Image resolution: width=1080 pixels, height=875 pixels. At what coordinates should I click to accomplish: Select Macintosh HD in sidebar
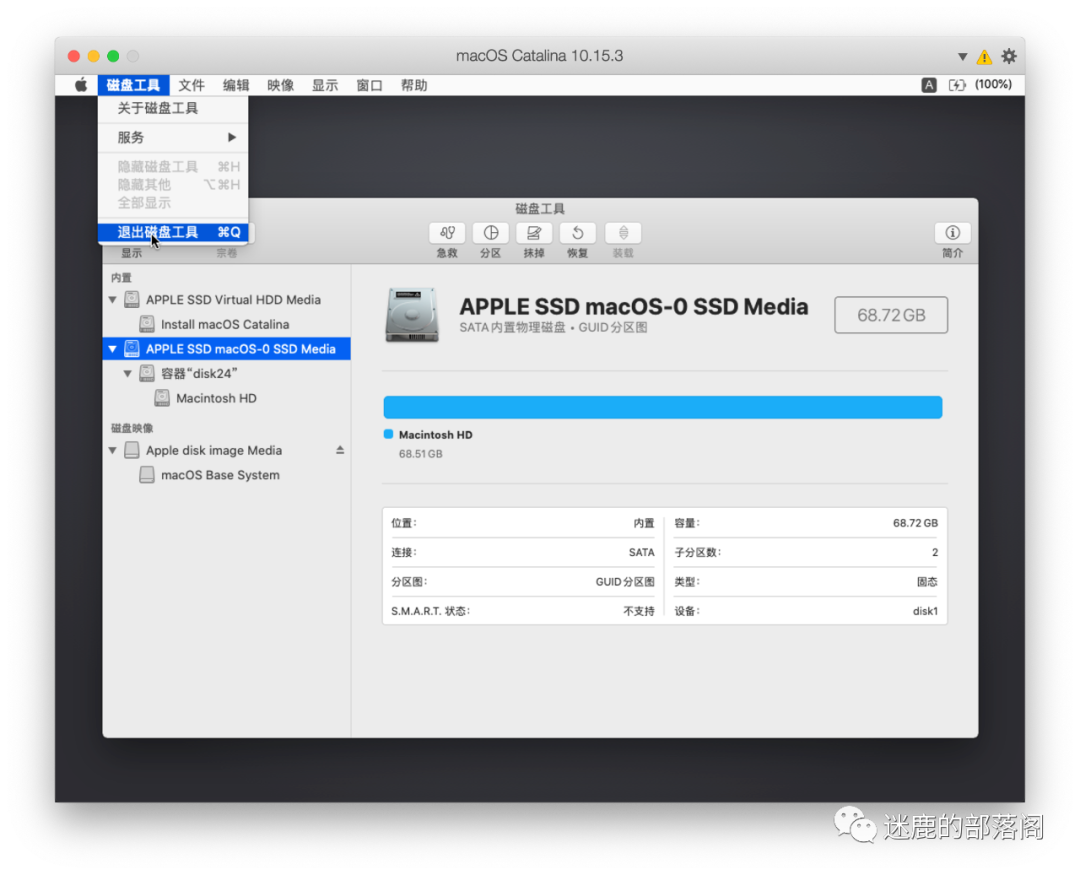tap(227, 398)
